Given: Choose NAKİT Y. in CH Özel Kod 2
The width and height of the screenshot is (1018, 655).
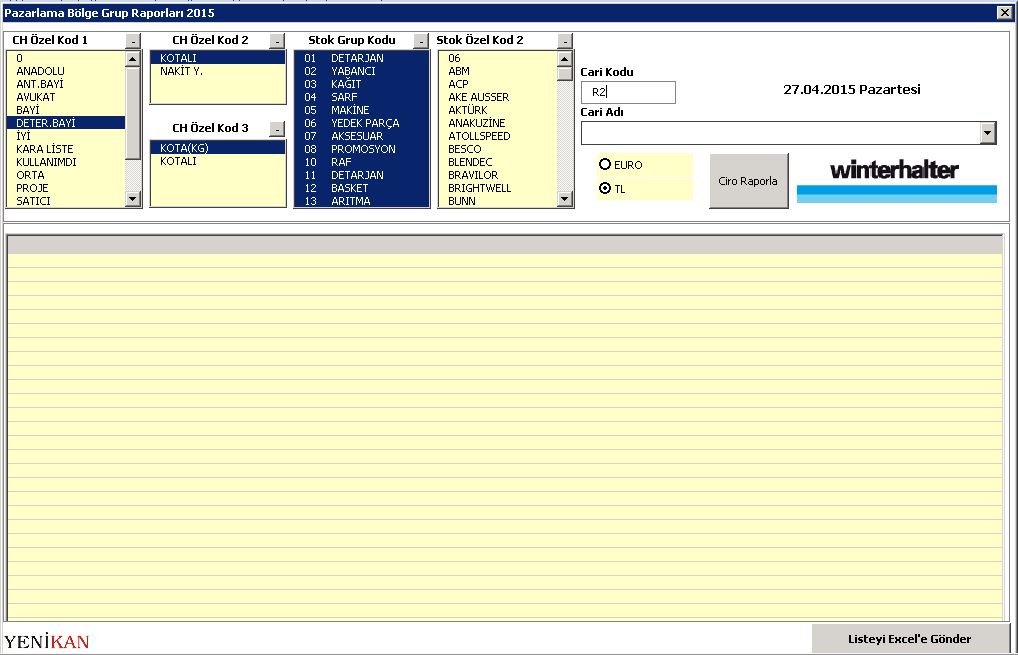Looking at the screenshot, I should pos(182,71).
